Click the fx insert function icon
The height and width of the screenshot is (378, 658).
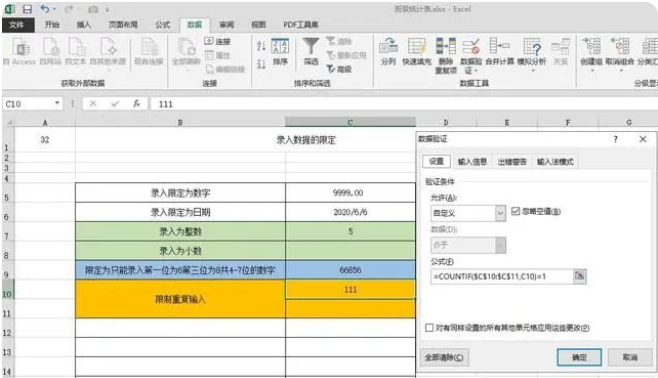(136, 104)
